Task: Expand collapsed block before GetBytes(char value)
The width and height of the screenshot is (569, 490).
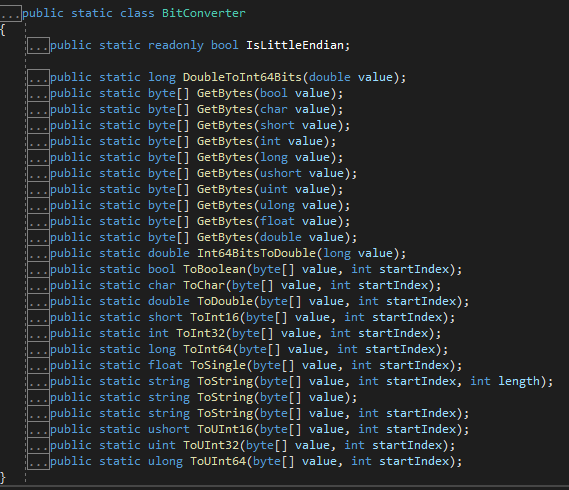Action: (x=38, y=109)
